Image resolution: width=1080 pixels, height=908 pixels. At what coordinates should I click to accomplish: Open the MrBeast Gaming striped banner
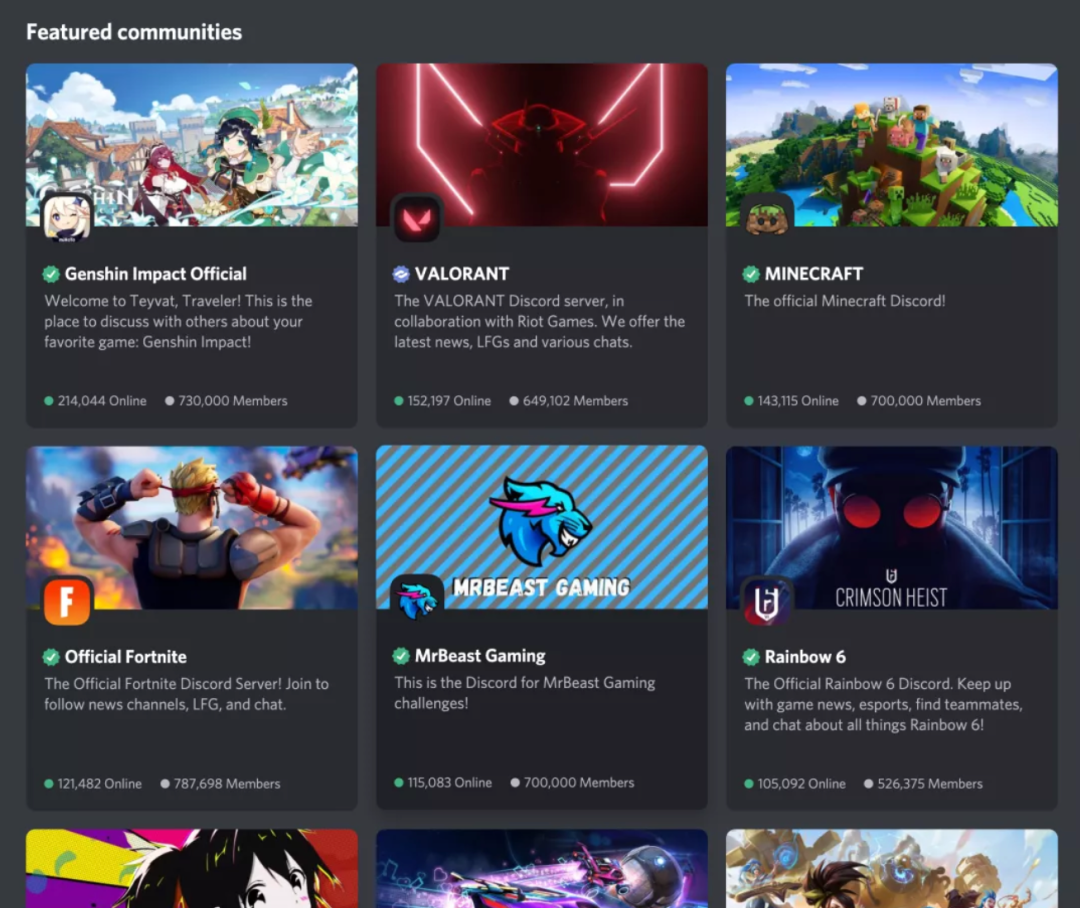point(541,527)
